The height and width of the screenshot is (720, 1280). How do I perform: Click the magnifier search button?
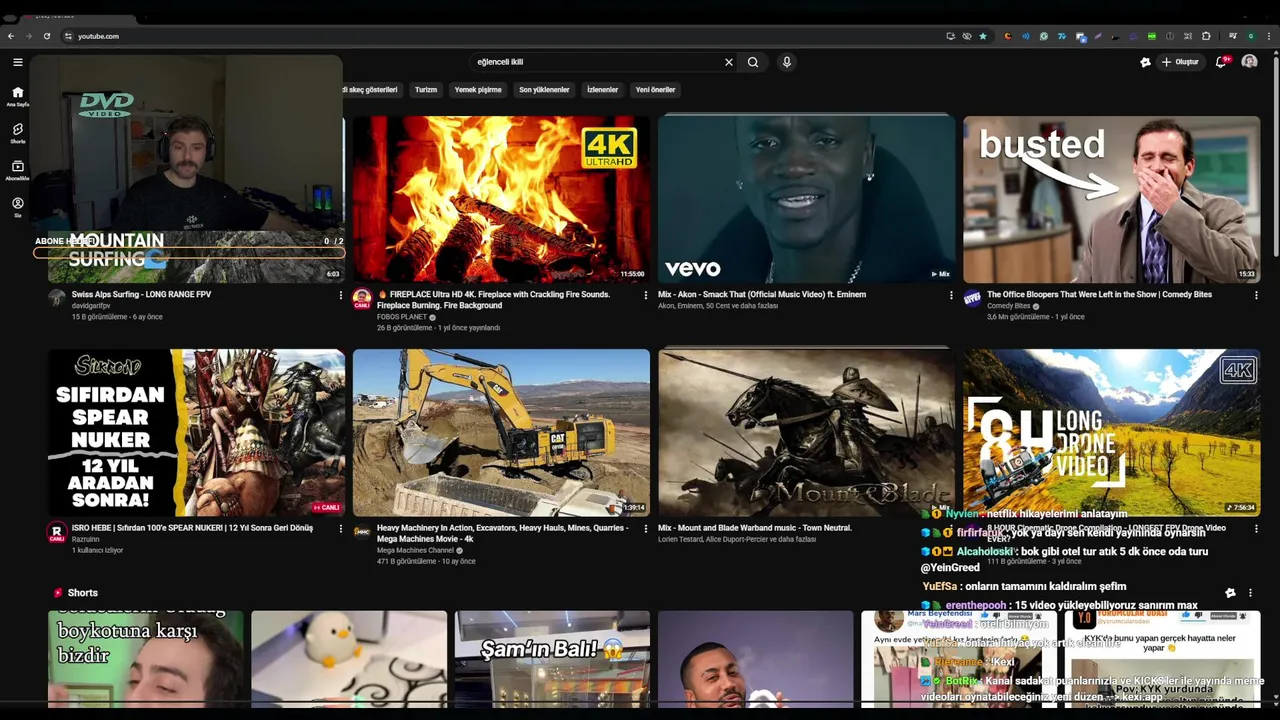[753, 62]
